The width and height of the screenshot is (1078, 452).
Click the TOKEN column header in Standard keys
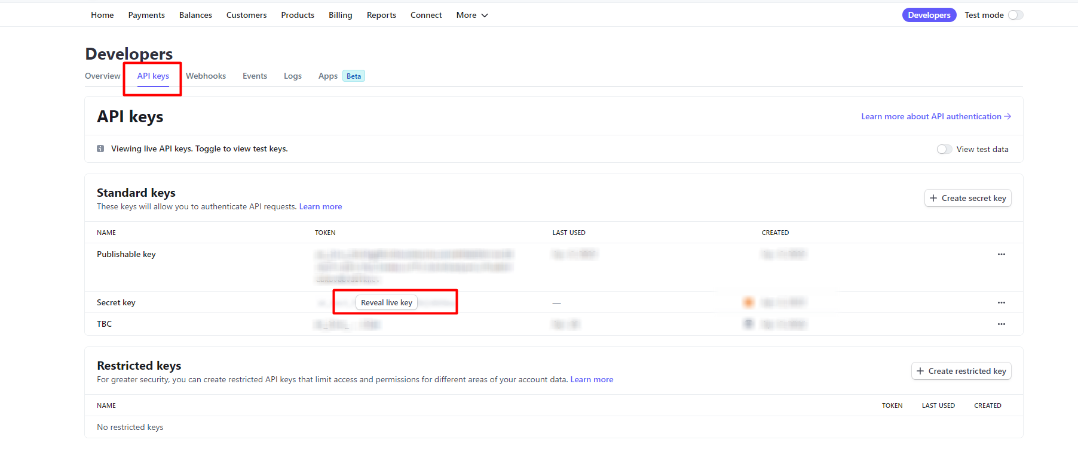(x=325, y=233)
